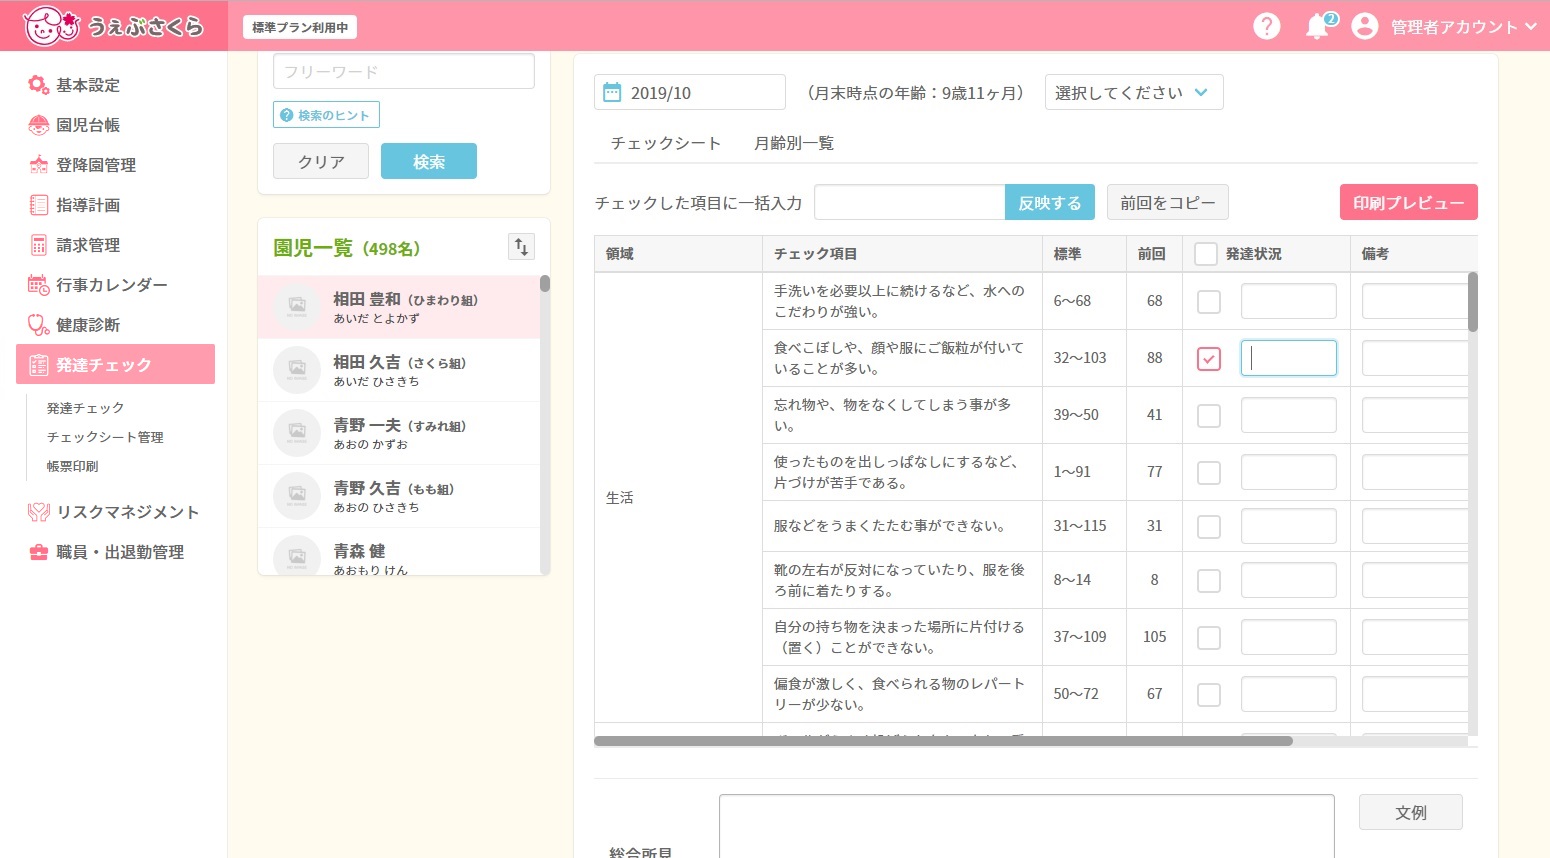Click 青野 一夫 profile thumbnail
This screenshot has height=858, width=1550.
[x=297, y=432]
